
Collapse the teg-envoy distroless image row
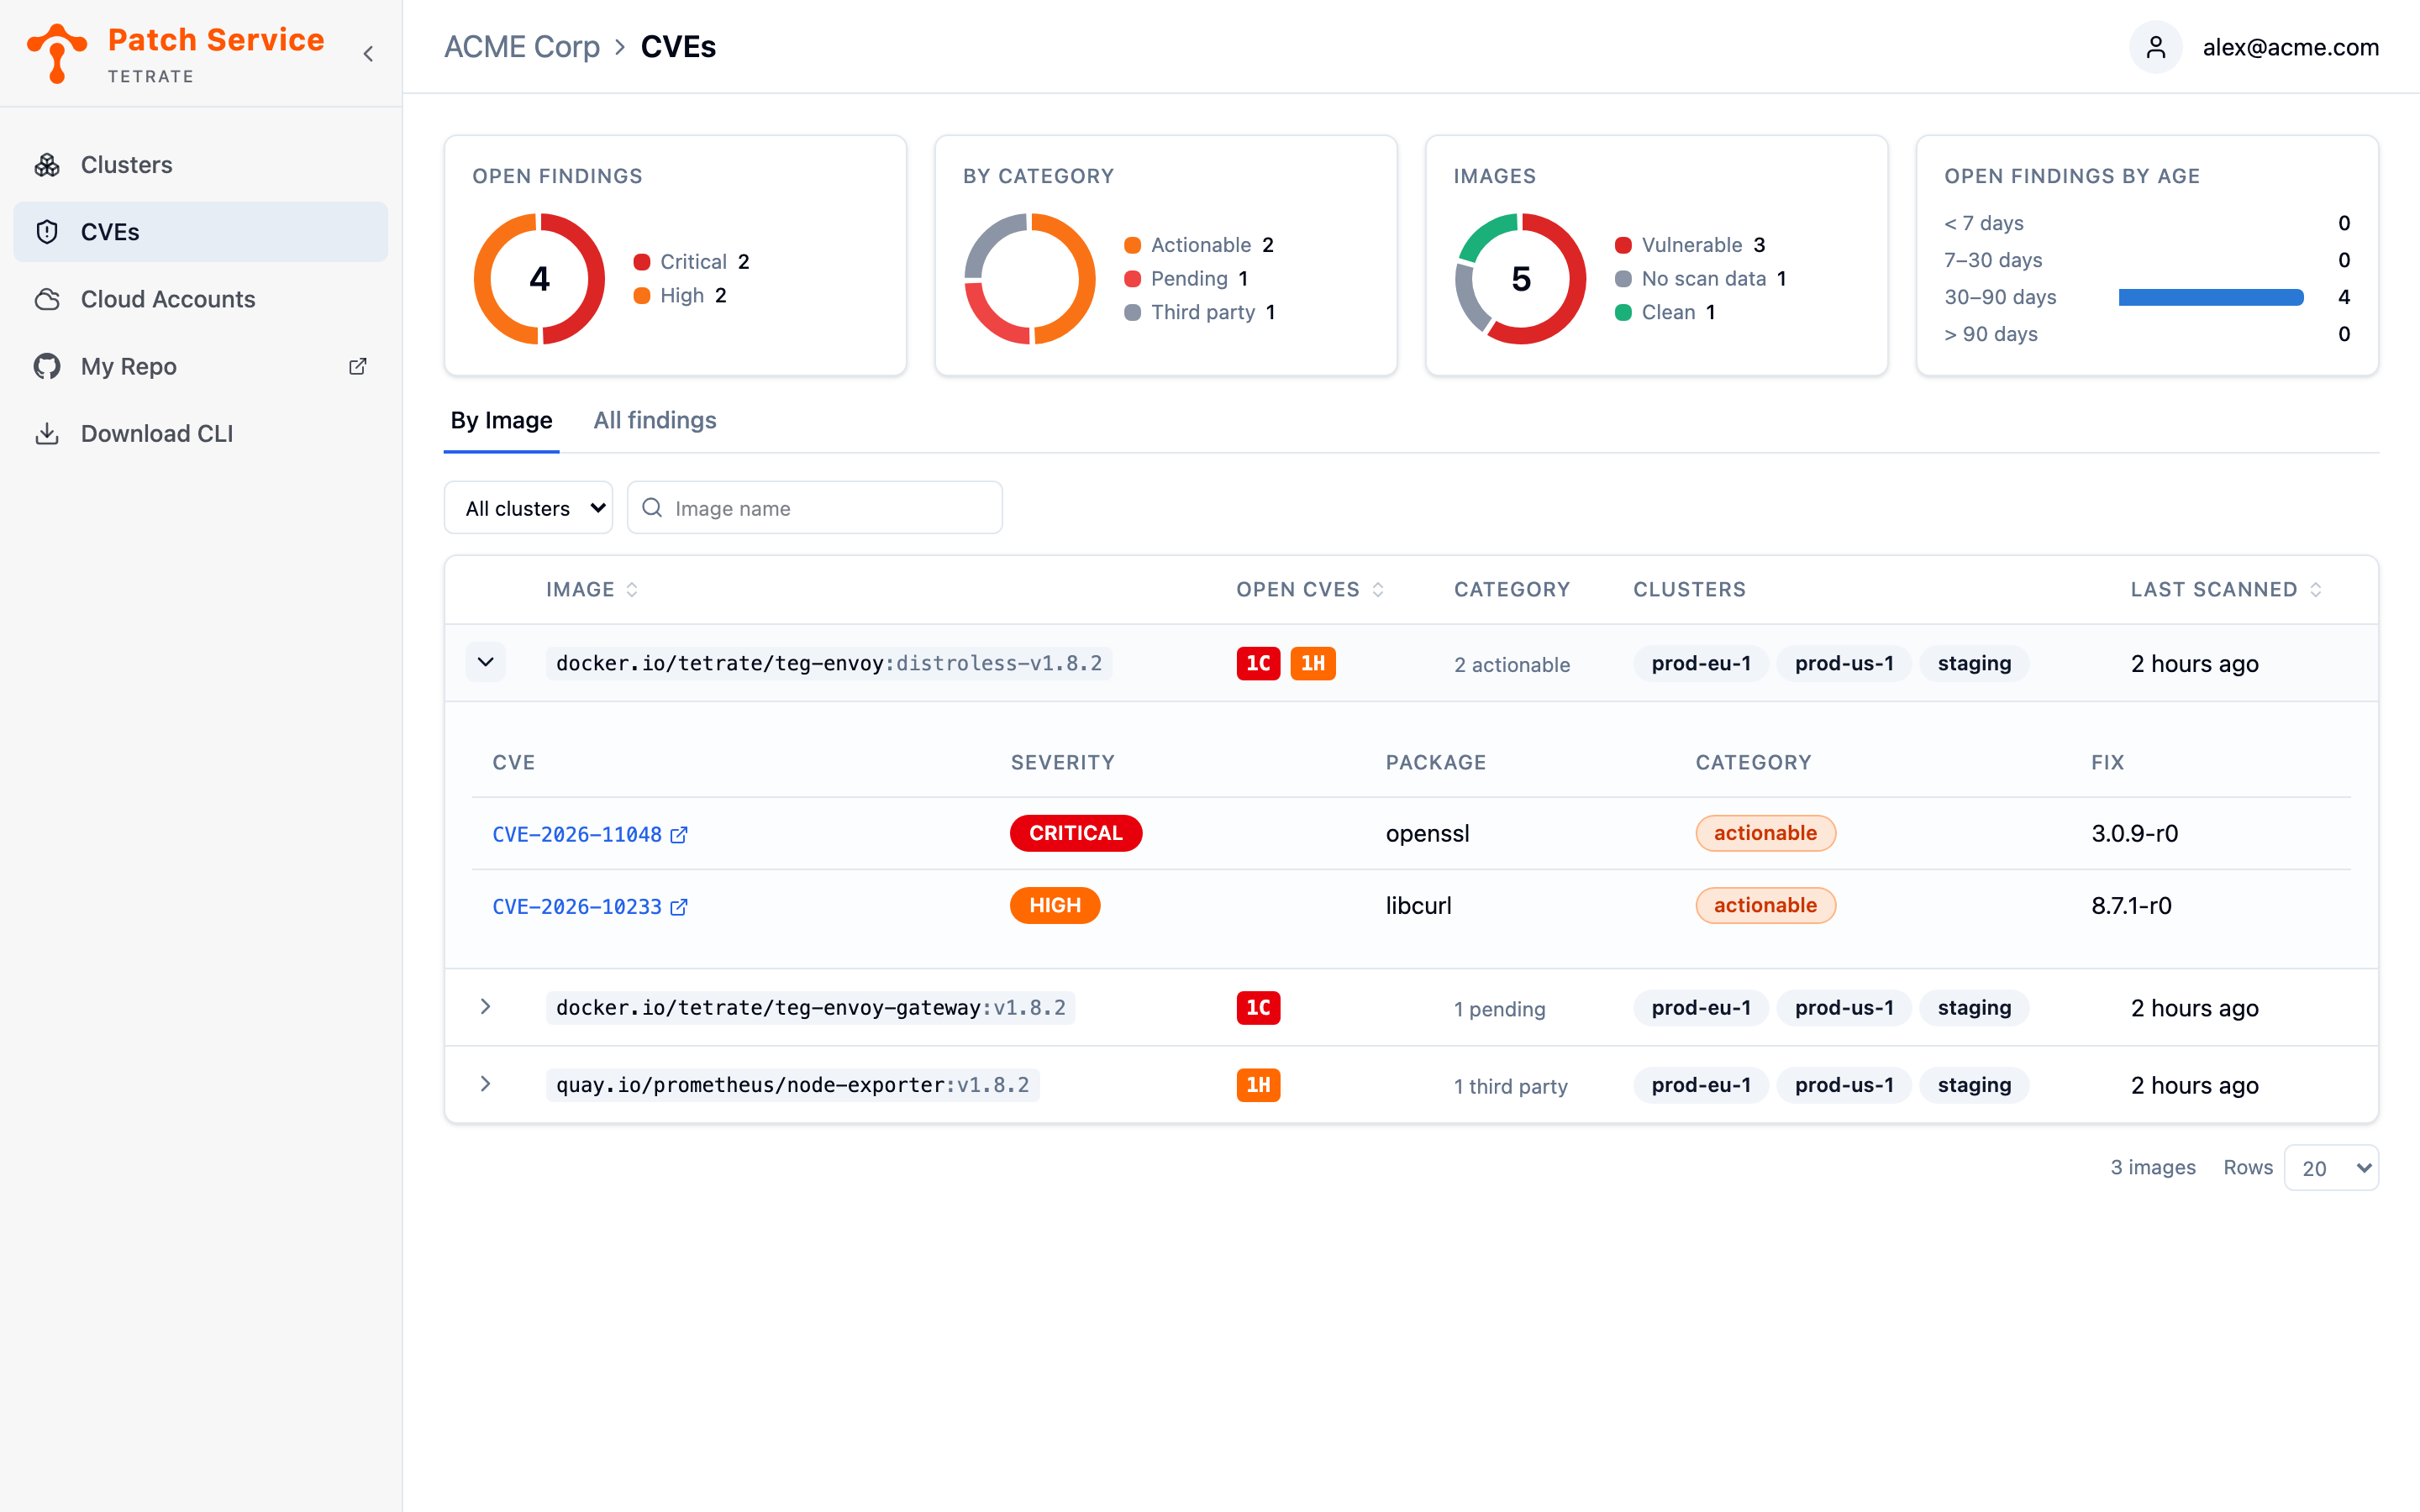pyautogui.click(x=485, y=662)
